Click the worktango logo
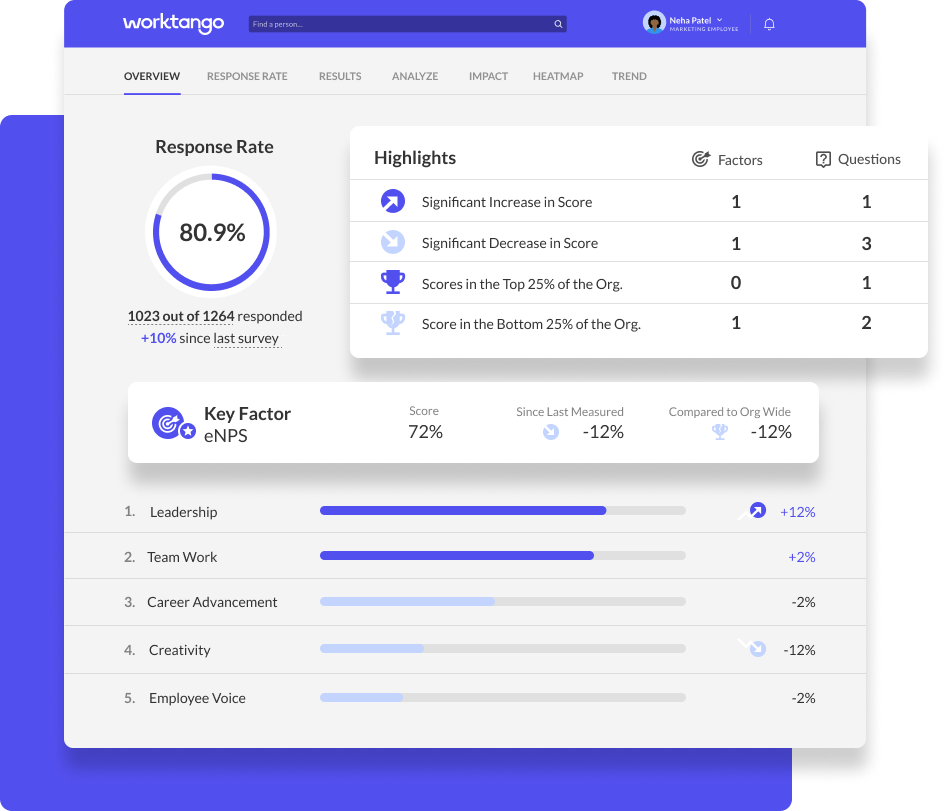Viewport: 949px width, 811px height. click(173, 23)
